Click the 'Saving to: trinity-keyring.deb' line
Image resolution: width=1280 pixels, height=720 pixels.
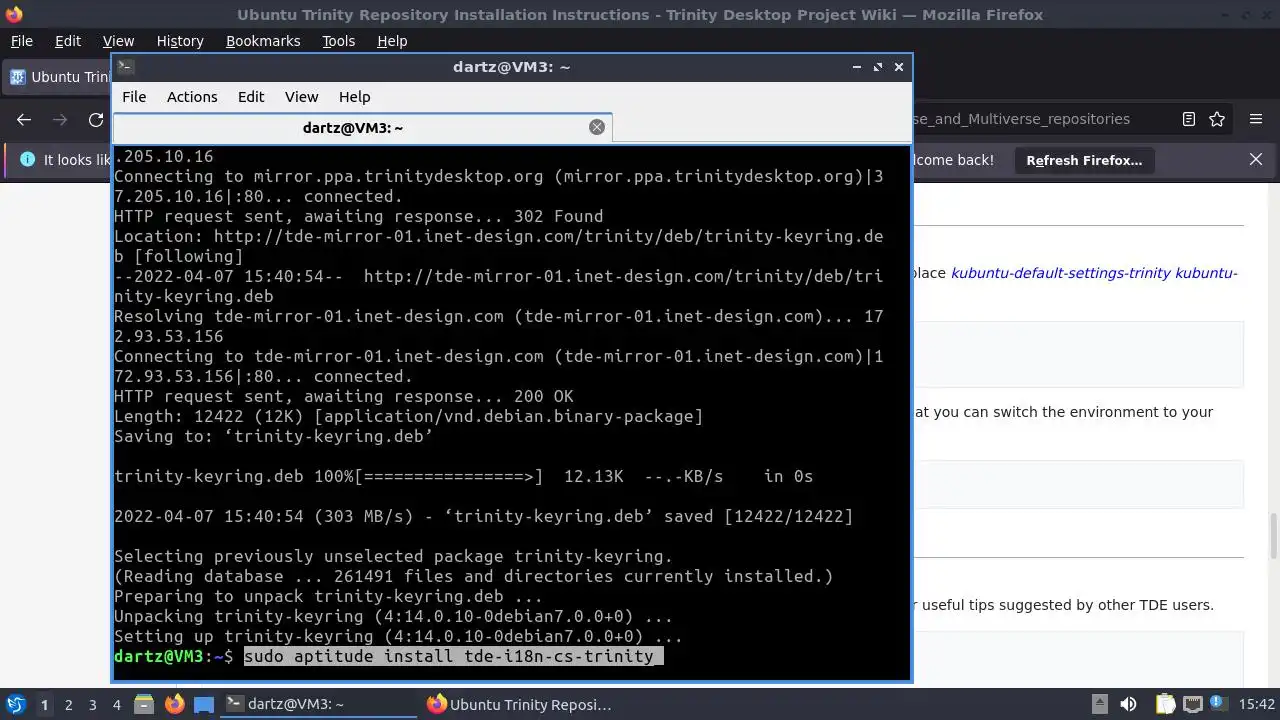[274, 436]
